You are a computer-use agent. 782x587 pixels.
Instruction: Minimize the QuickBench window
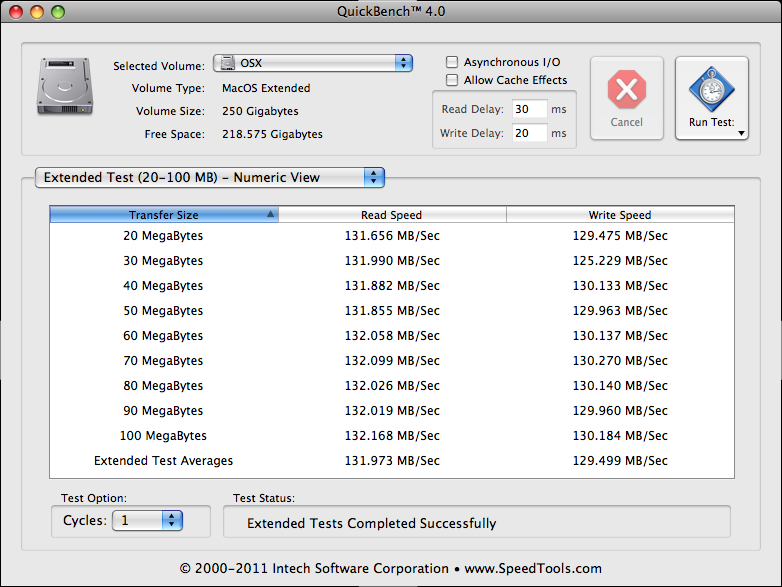click(x=37, y=11)
